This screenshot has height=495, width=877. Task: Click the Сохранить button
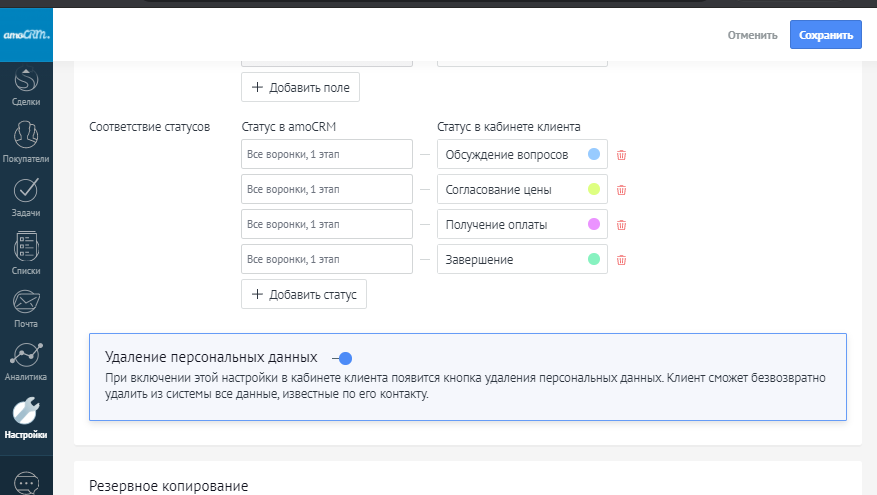point(825,35)
